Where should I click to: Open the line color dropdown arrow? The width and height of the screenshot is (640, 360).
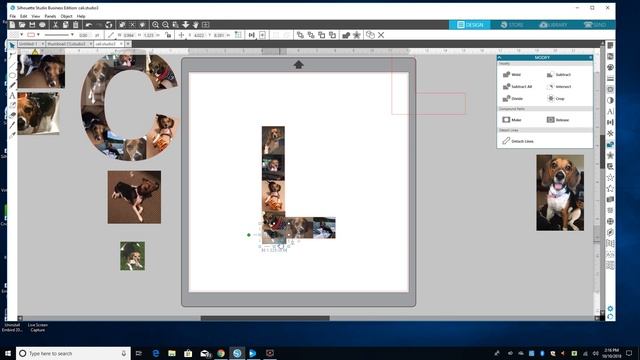[38, 35]
